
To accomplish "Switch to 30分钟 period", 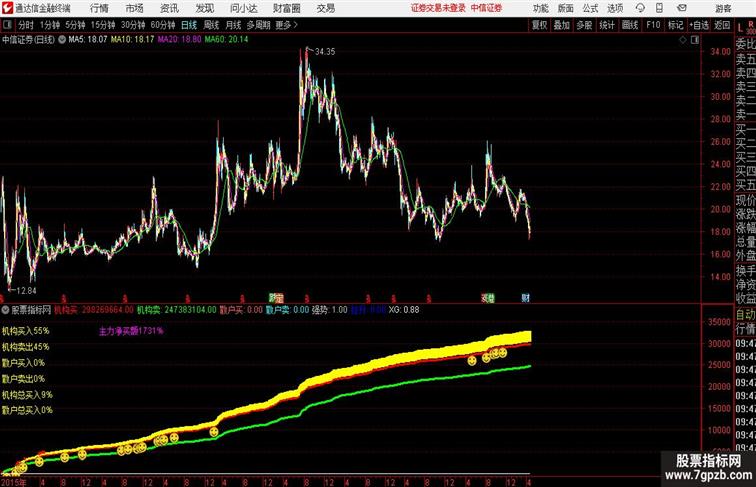I will pyautogui.click(x=133, y=25).
